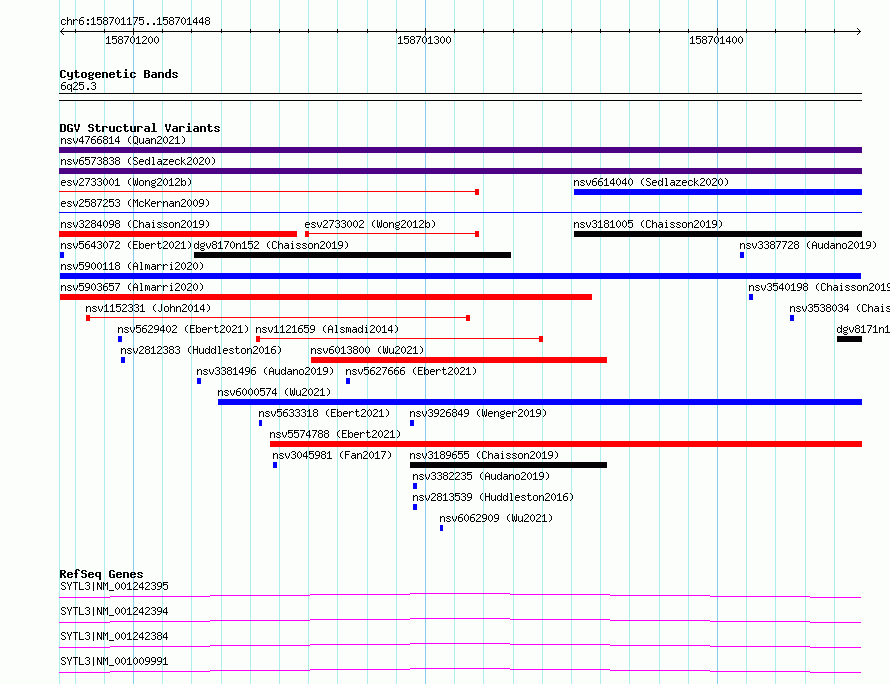This screenshot has width=890, height=684.
Task: Click nsv5900118 (Almarri2020) label
Action: [132, 266]
